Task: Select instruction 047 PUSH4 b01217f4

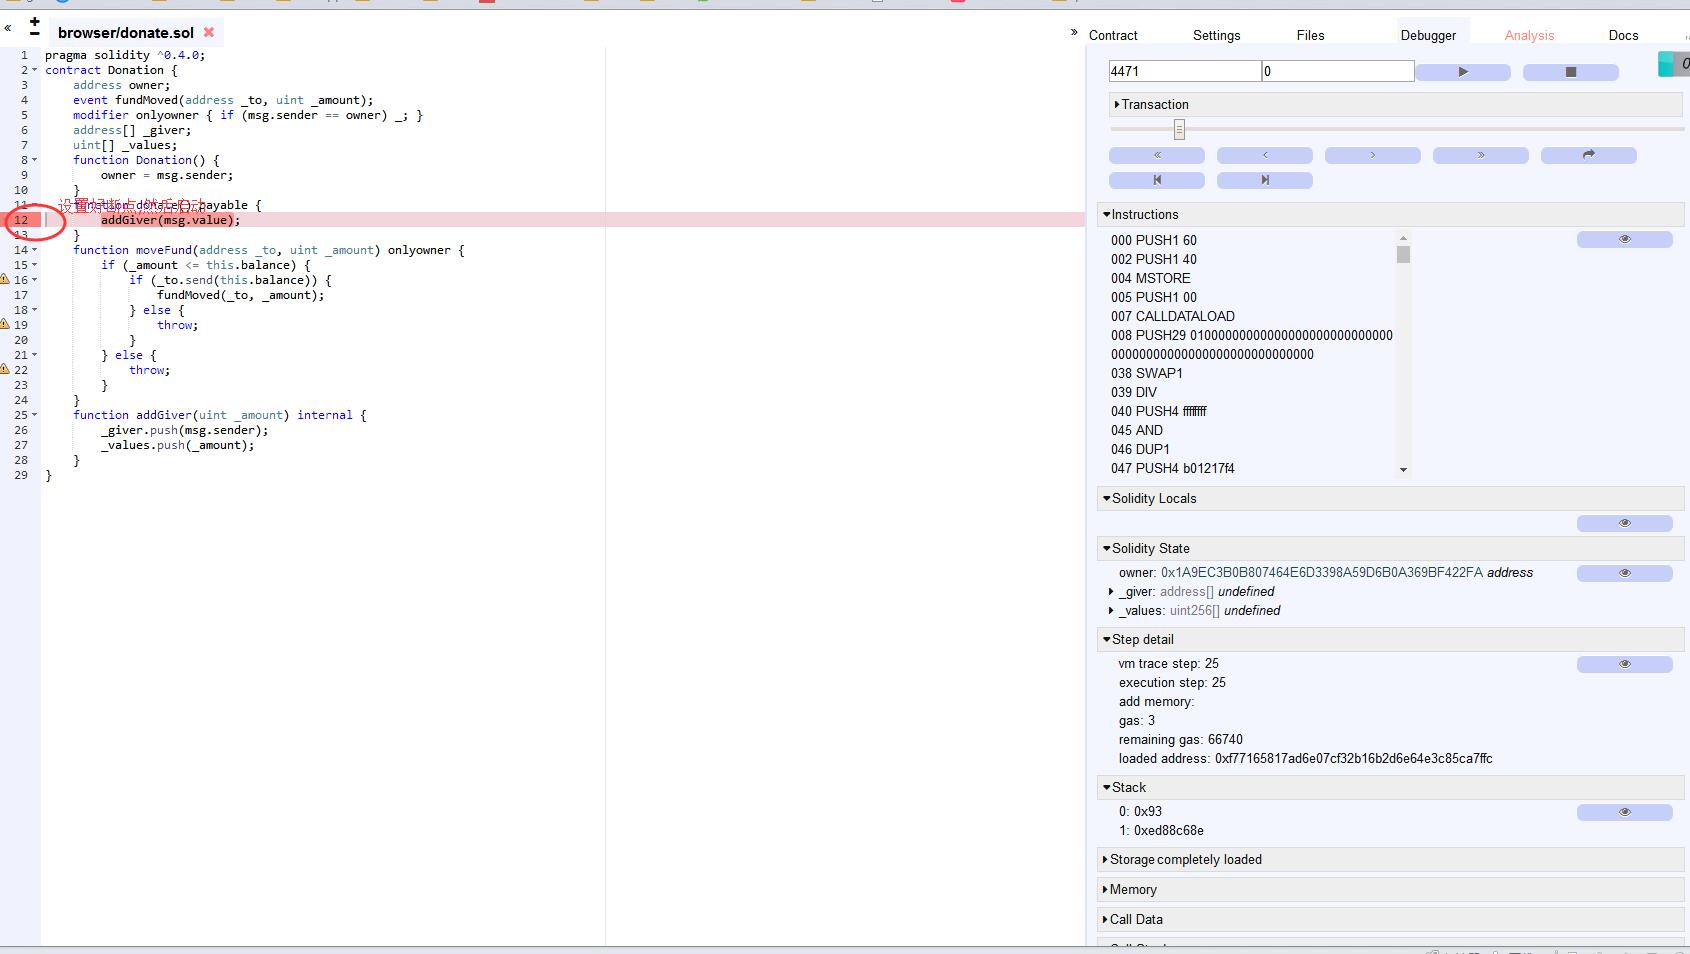Action: tap(1173, 468)
